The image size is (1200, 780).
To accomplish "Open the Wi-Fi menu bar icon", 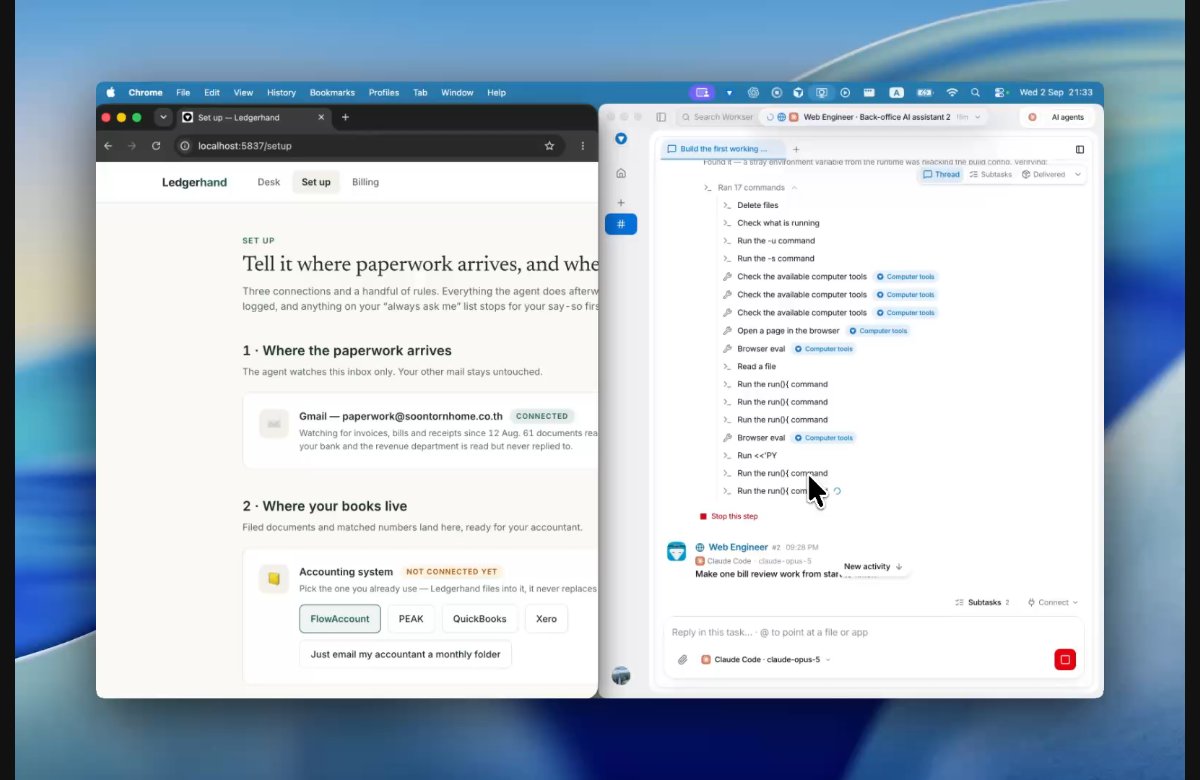I will [x=952, y=93].
